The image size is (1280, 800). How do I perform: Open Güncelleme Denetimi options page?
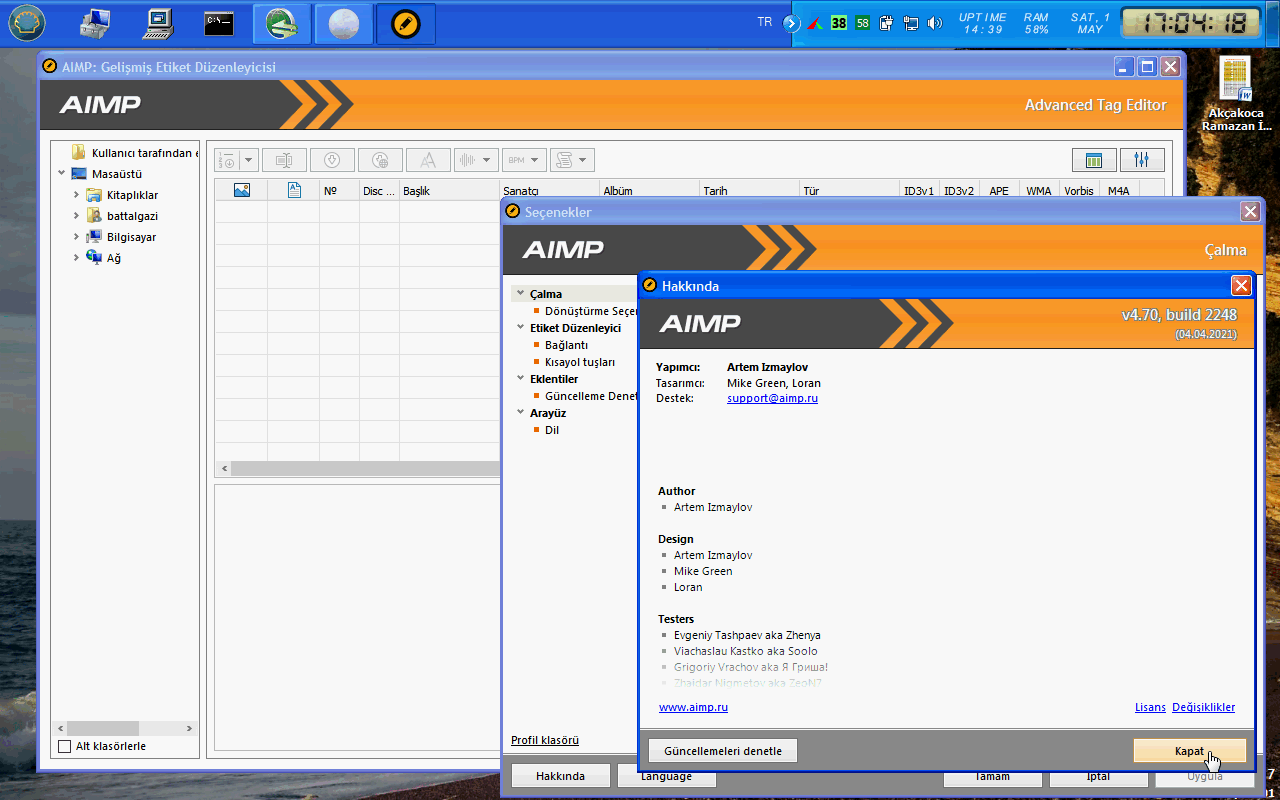pyautogui.click(x=591, y=396)
